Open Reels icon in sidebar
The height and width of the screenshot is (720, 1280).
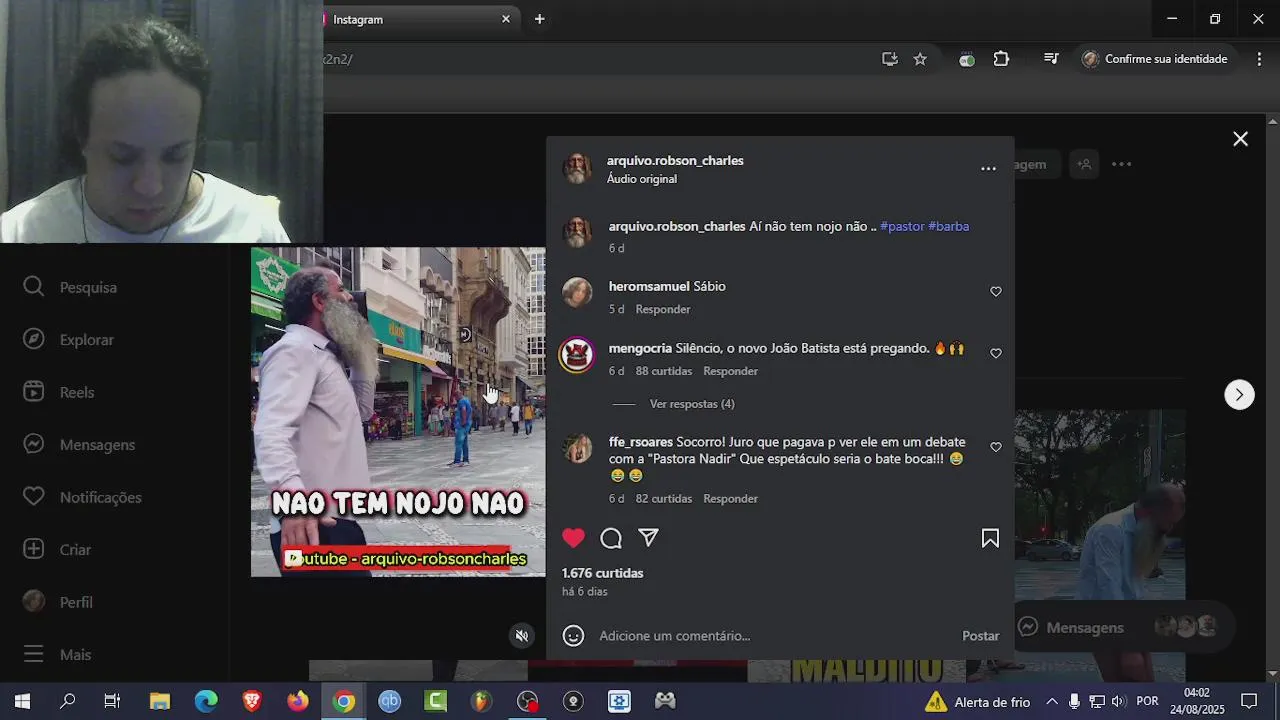click(34, 392)
